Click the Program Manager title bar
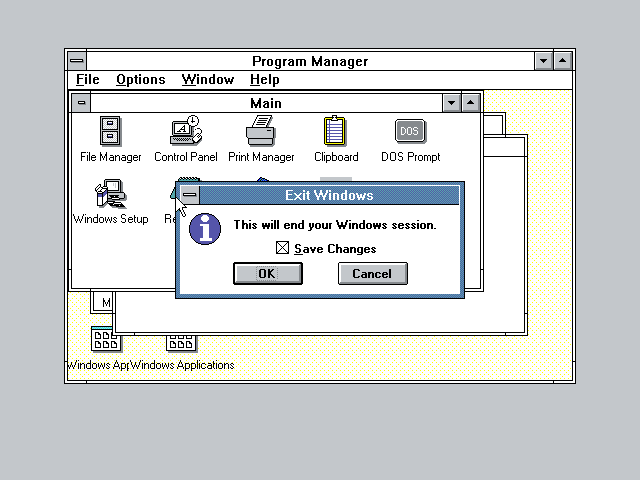The width and height of the screenshot is (640, 480). pyautogui.click(x=310, y=61)
